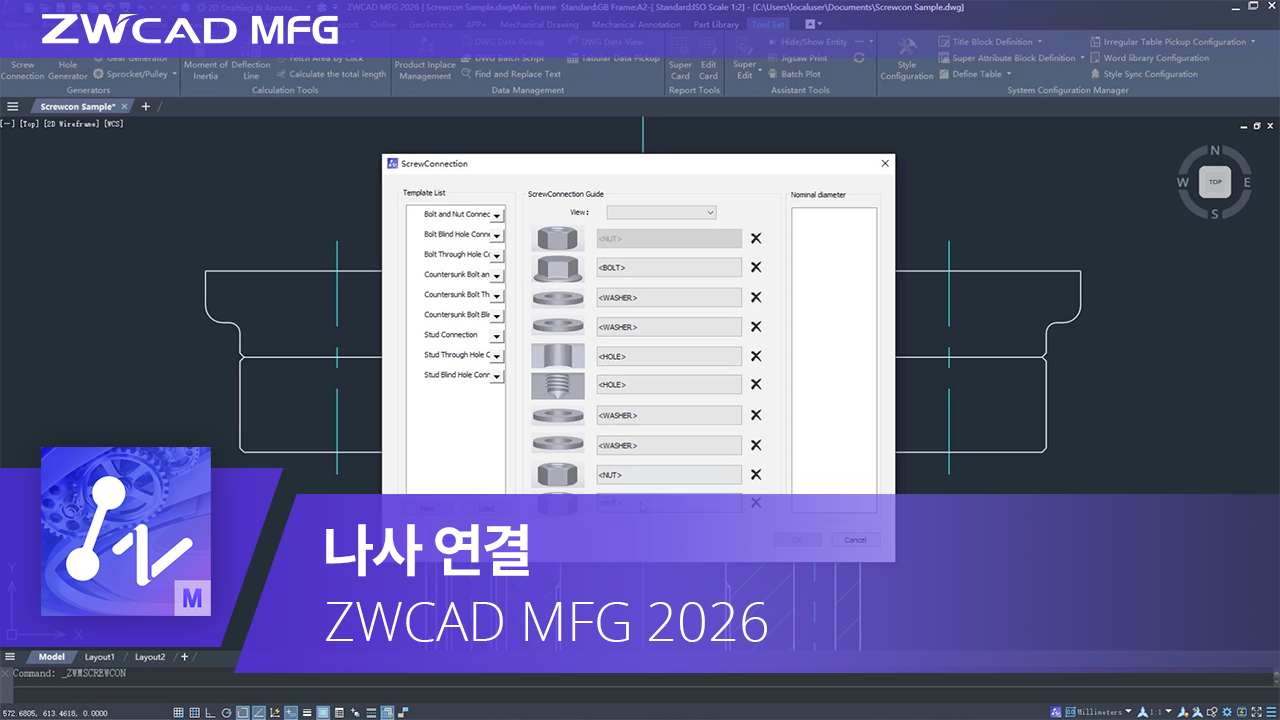Screen dimensions: 1280x720
Task: Click the ViewCube W compass marker
Action: click(x=1183, y=182)
